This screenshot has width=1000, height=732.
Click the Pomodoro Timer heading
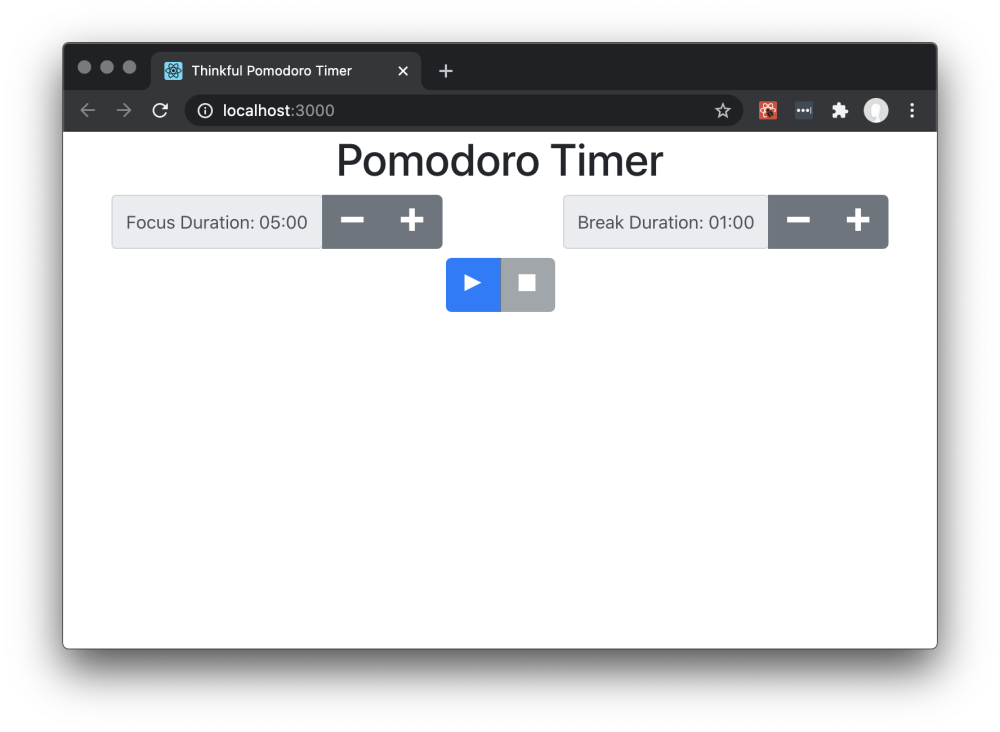coord(500,161)
